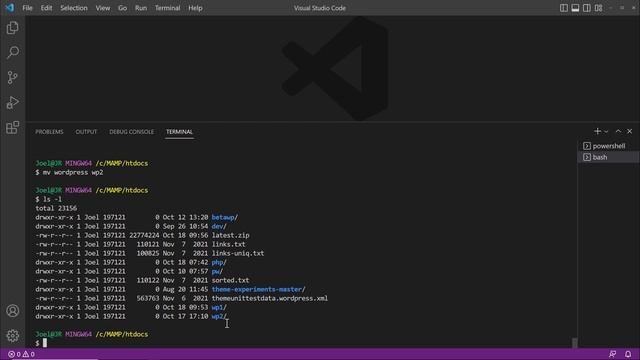Open the Run and Debug view
This screenshot has height=360, width=640.
point(13,102)
